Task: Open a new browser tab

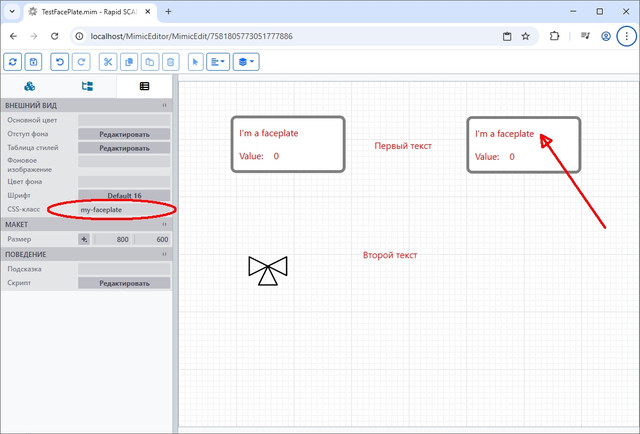Action: [x=168, y=11]
